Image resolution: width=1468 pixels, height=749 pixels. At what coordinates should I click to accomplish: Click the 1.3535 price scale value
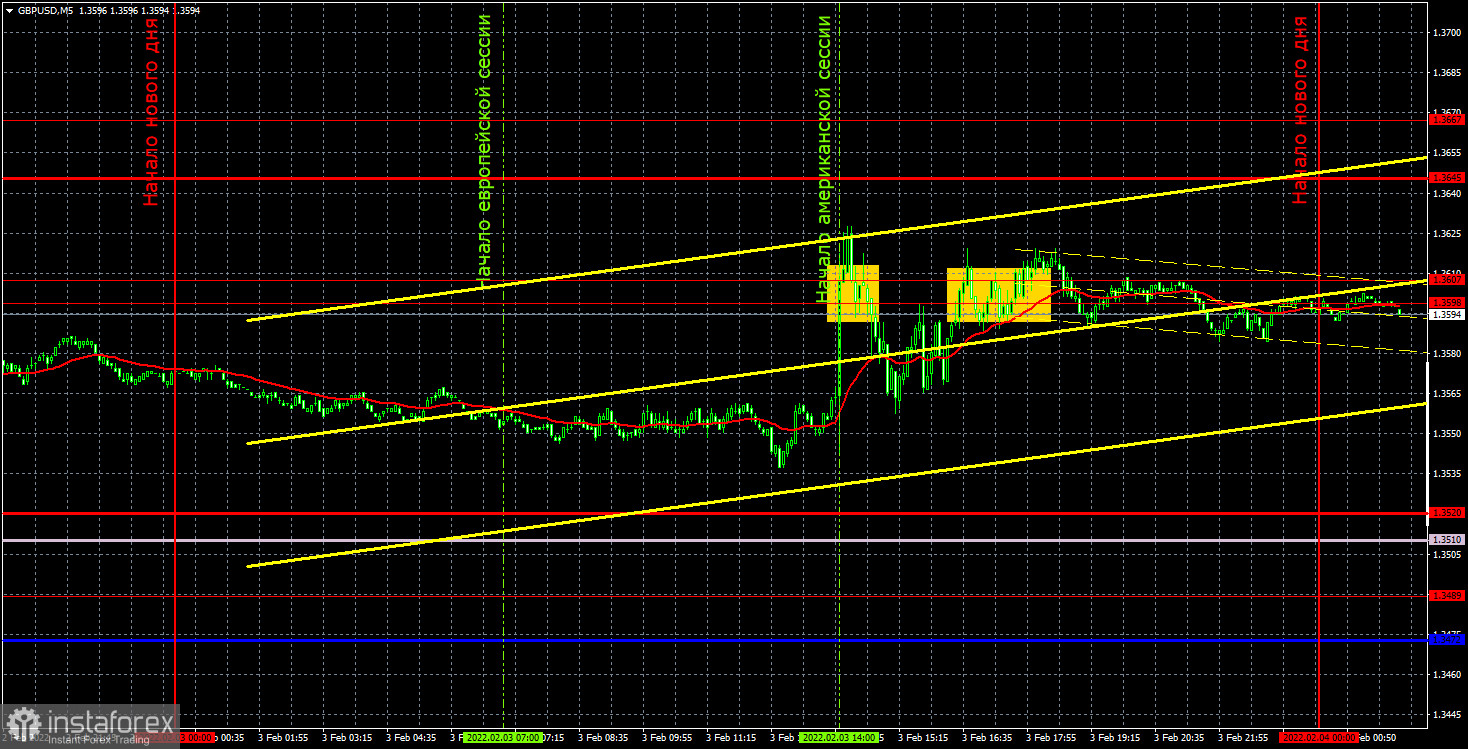click(1447, 473)
